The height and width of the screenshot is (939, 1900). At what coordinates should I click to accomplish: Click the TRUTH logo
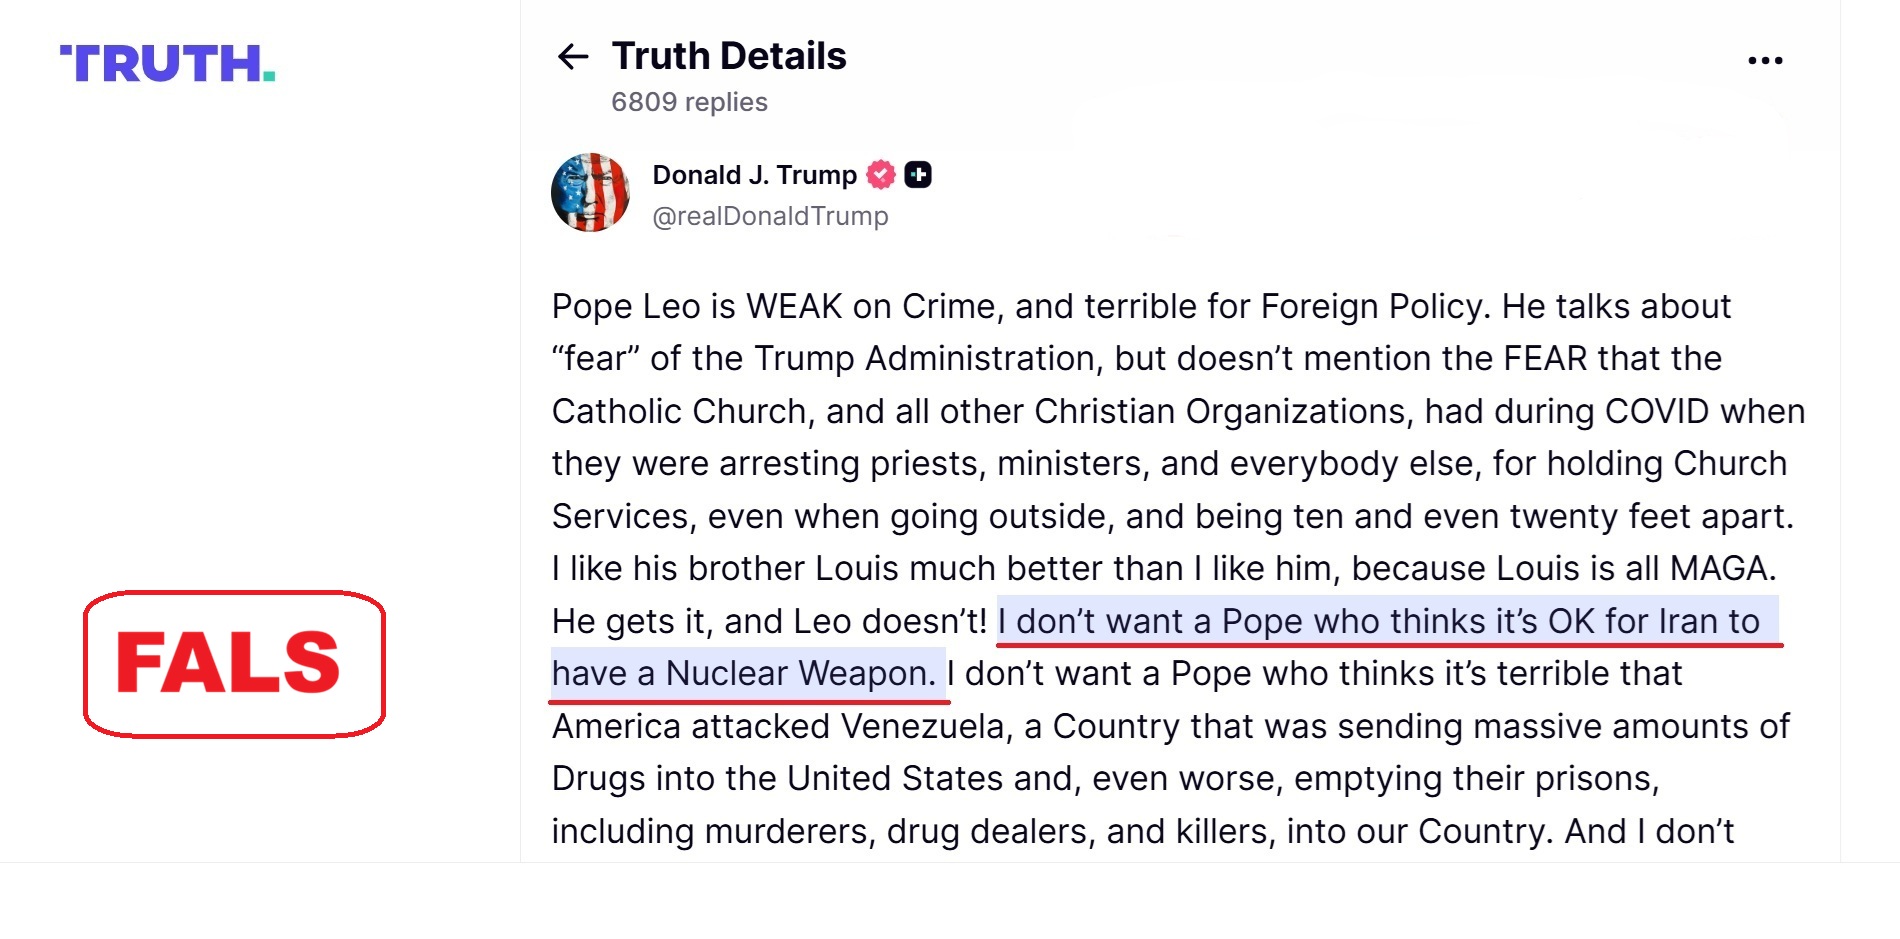(167, 64)
